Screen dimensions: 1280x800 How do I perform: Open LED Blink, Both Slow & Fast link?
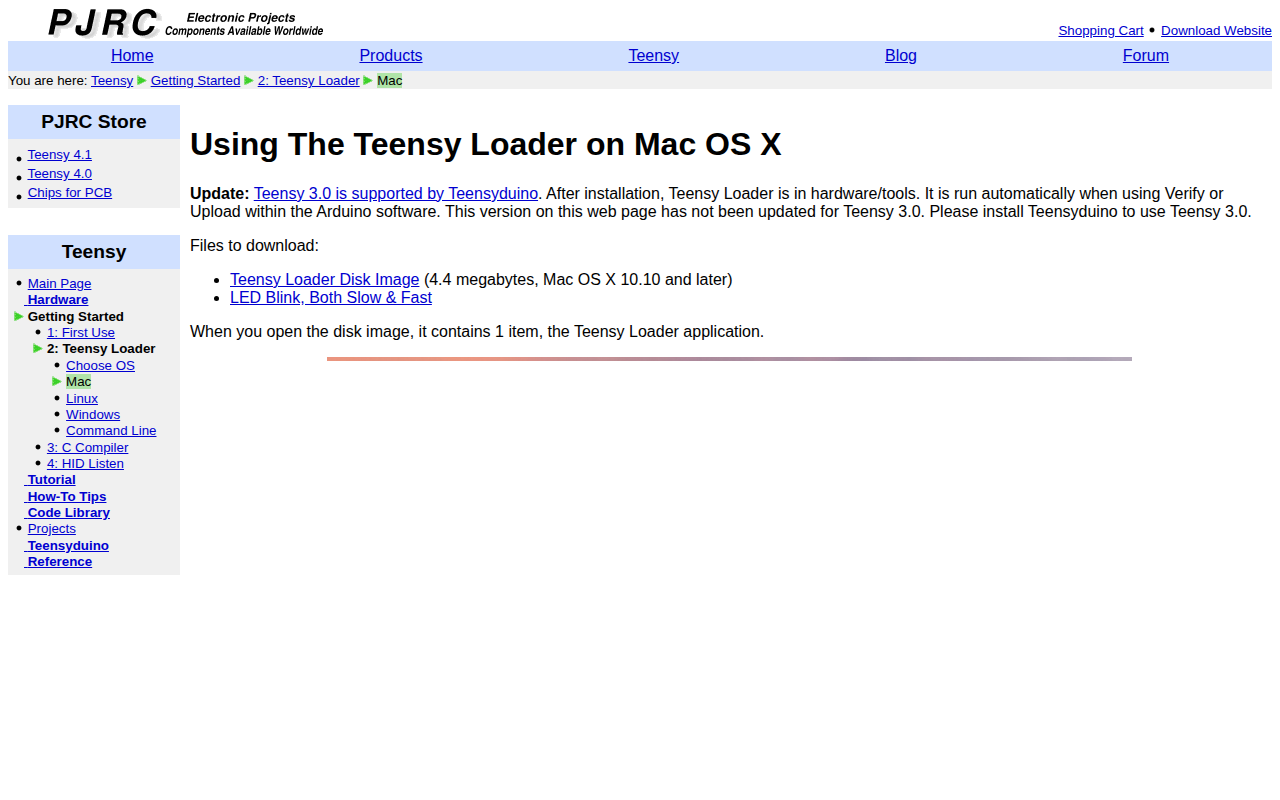click(331, 298)
